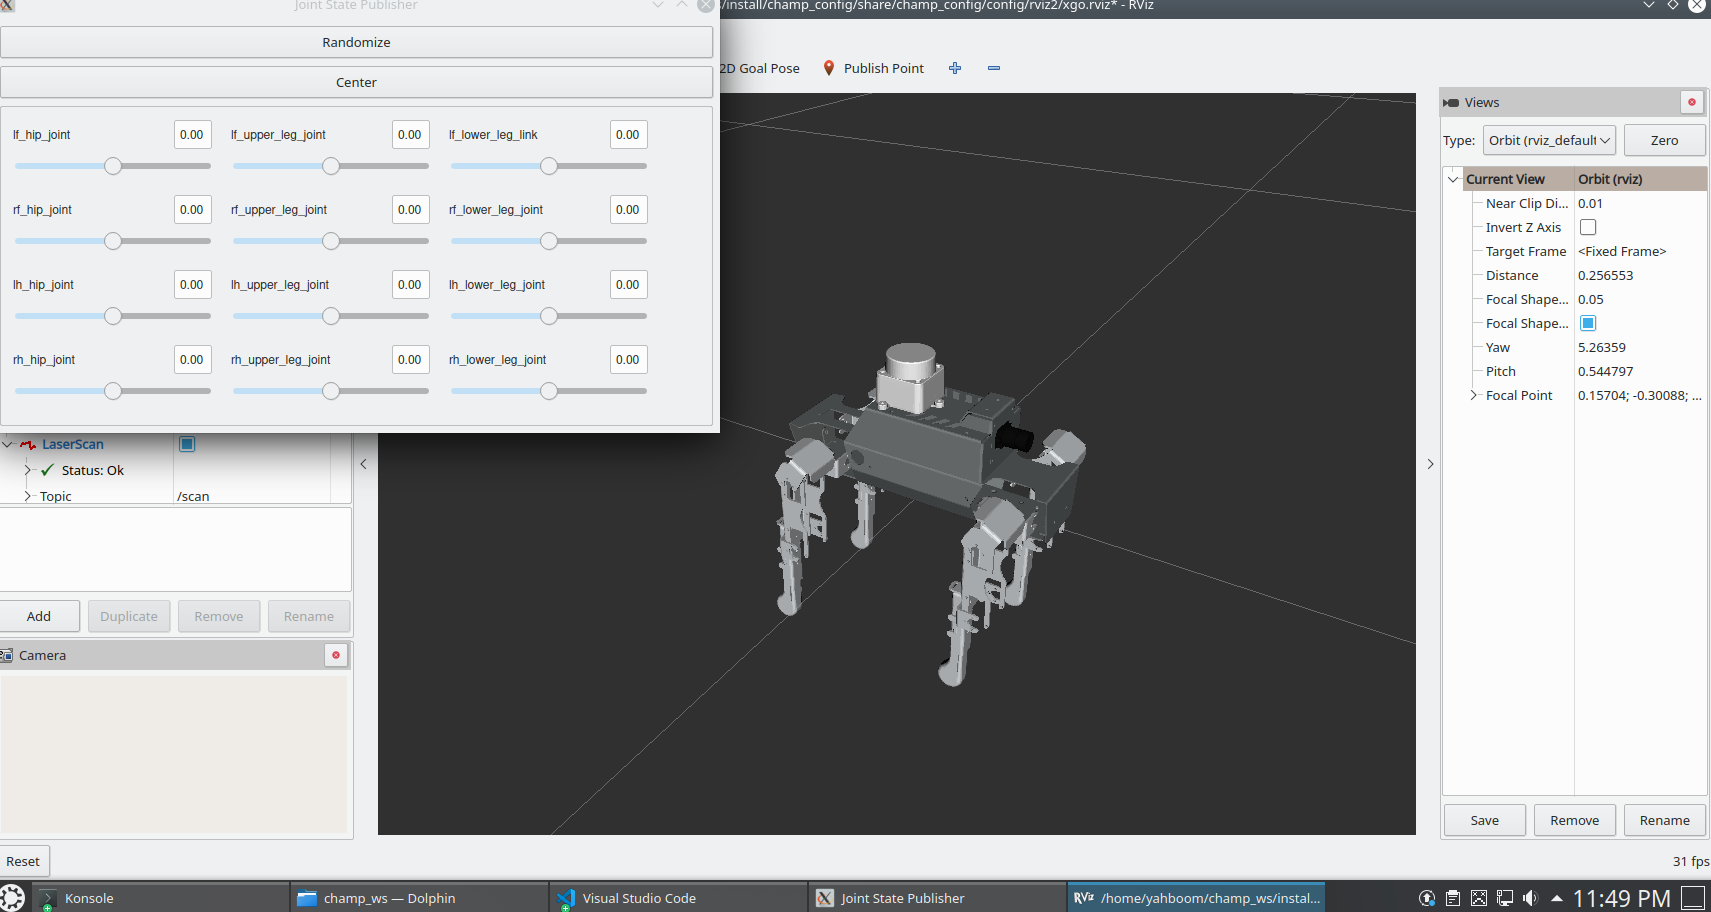Screen dimensions: 1711x912
Task: Click the rh_lower_leg_joint slider handle
Action: click(x=549, y=391)
